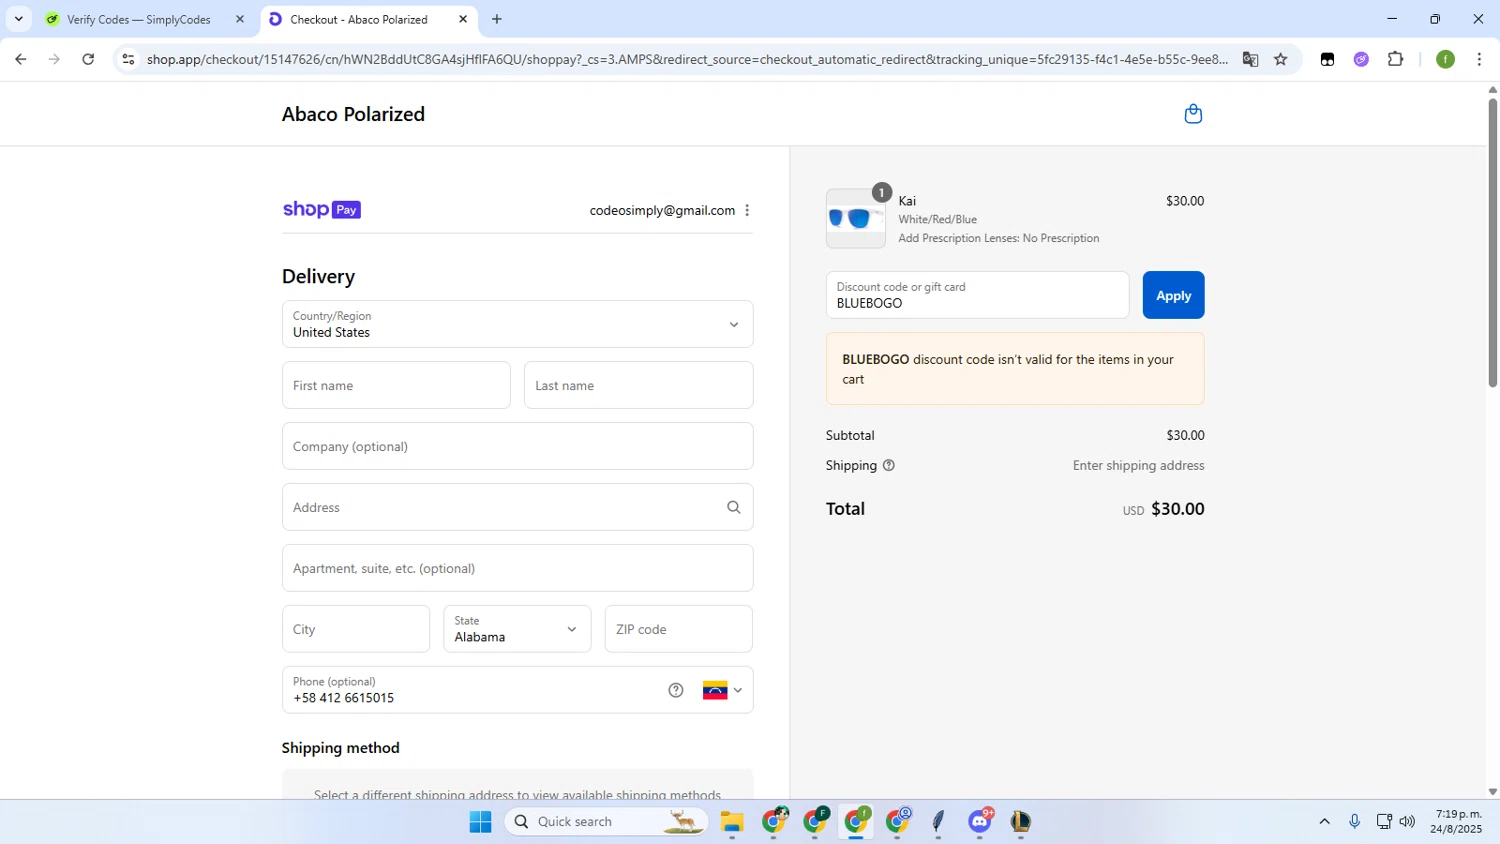The image size is (1500, 844).
Task: Click the browser address bar URL
Action: (x=687, y=59)
